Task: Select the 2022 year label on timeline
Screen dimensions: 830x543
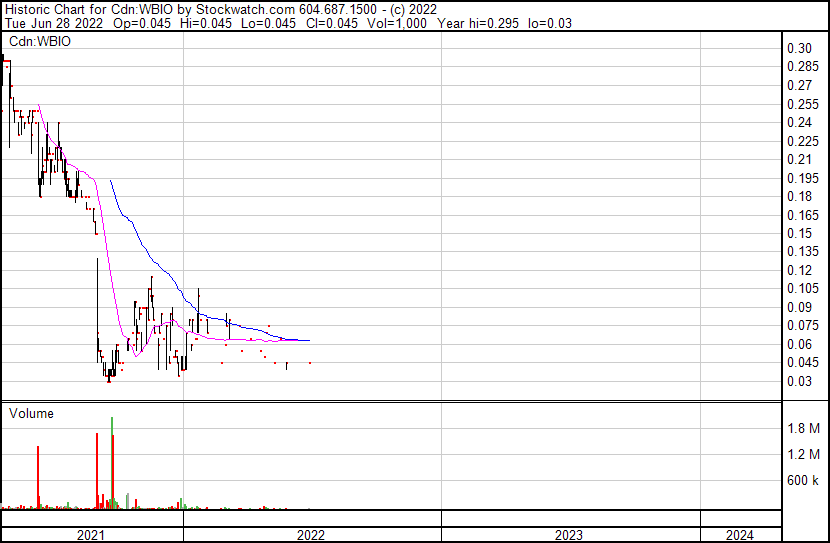Action: (x=312, y=535)
